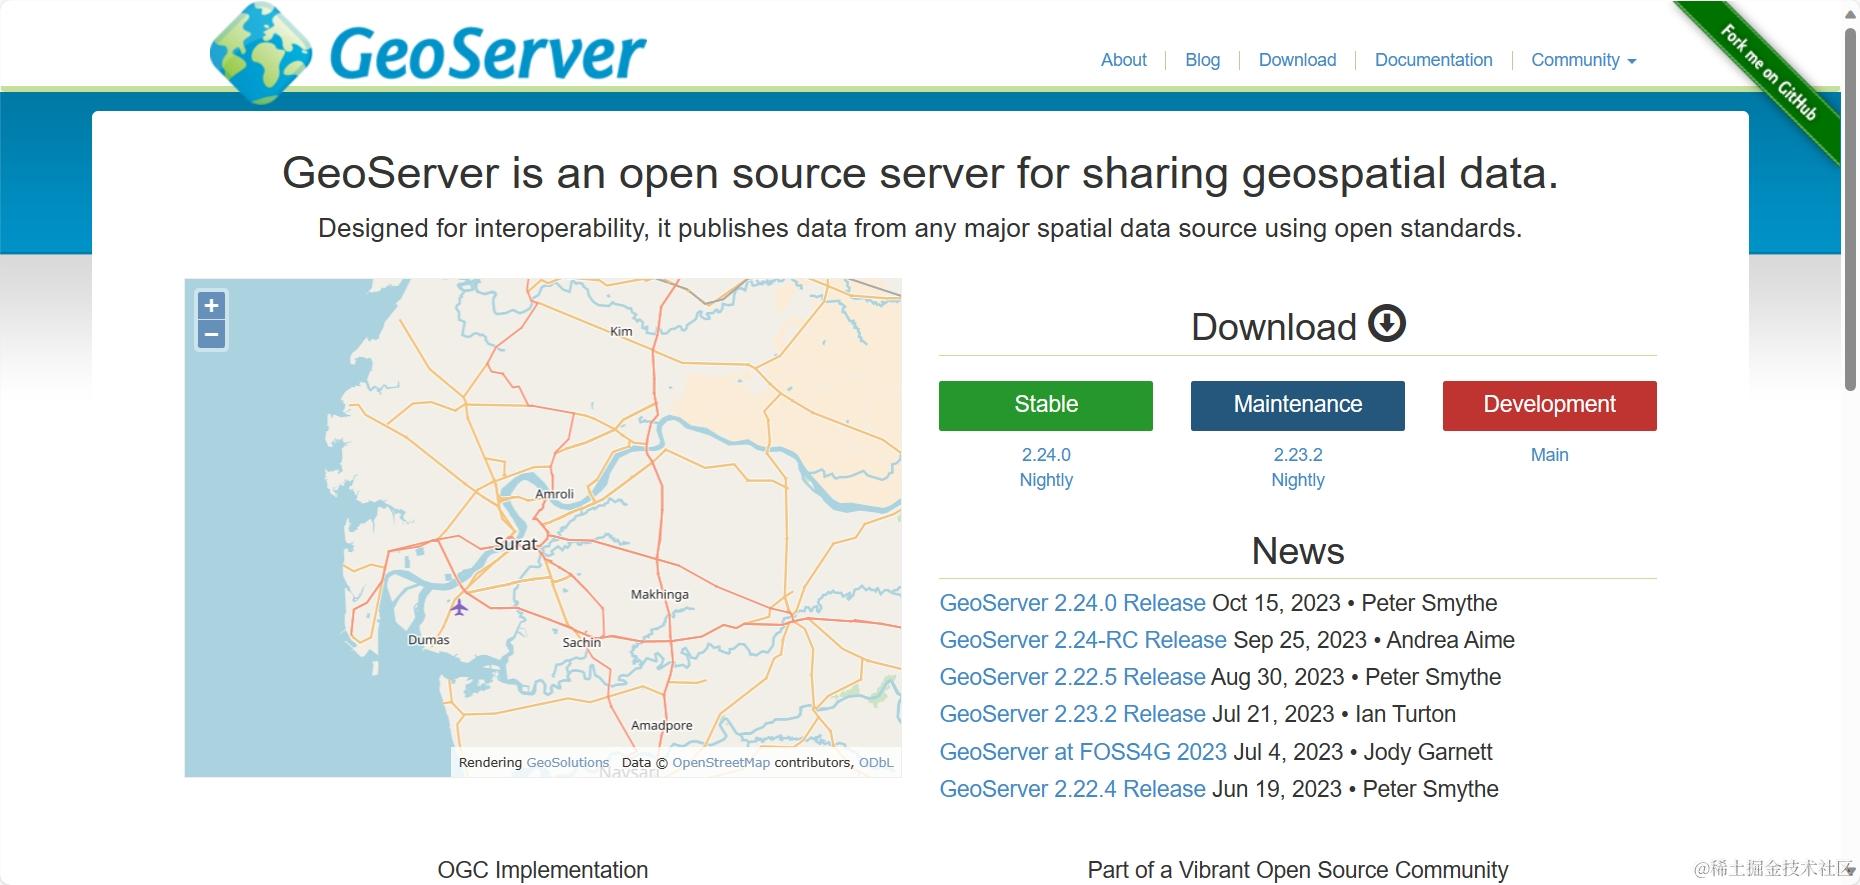Click the blue Maintenance button
Viewport: 1860px width, 885px height.
pos(1298,405)
